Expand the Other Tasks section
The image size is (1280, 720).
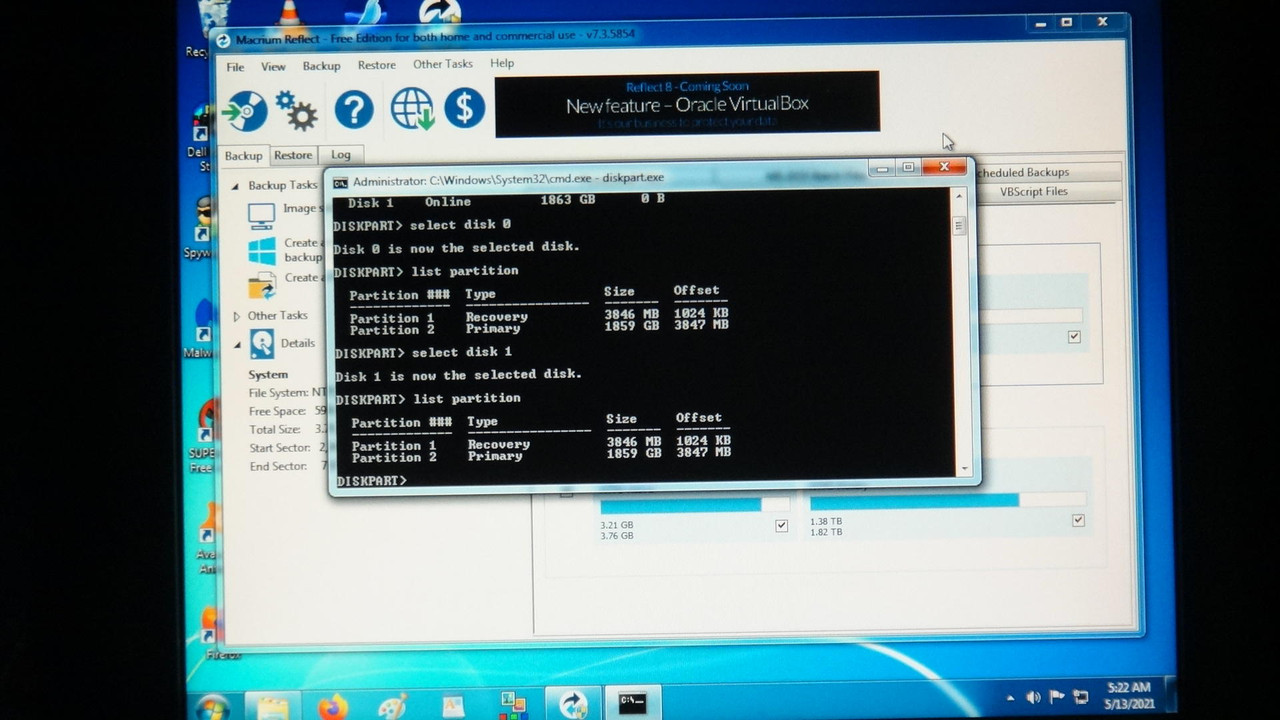pyautogui.click(x=237, y=316)
